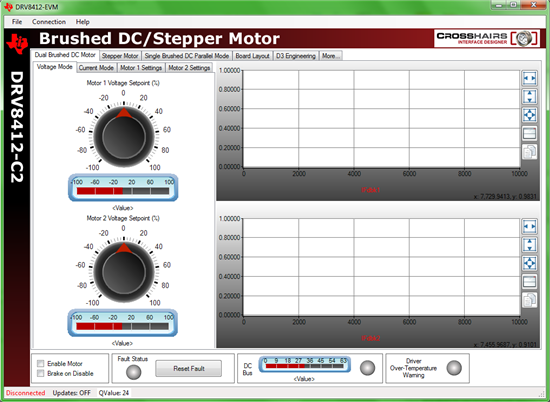Click horizontal zoom icon on IFdbk1 chart
Viewport: 550px width, 402px height.
529,78
